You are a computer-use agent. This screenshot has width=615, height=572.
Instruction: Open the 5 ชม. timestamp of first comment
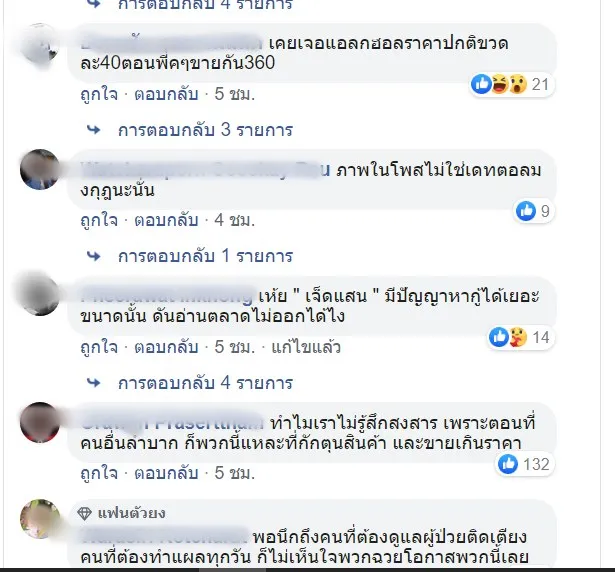tap(235, 94)
